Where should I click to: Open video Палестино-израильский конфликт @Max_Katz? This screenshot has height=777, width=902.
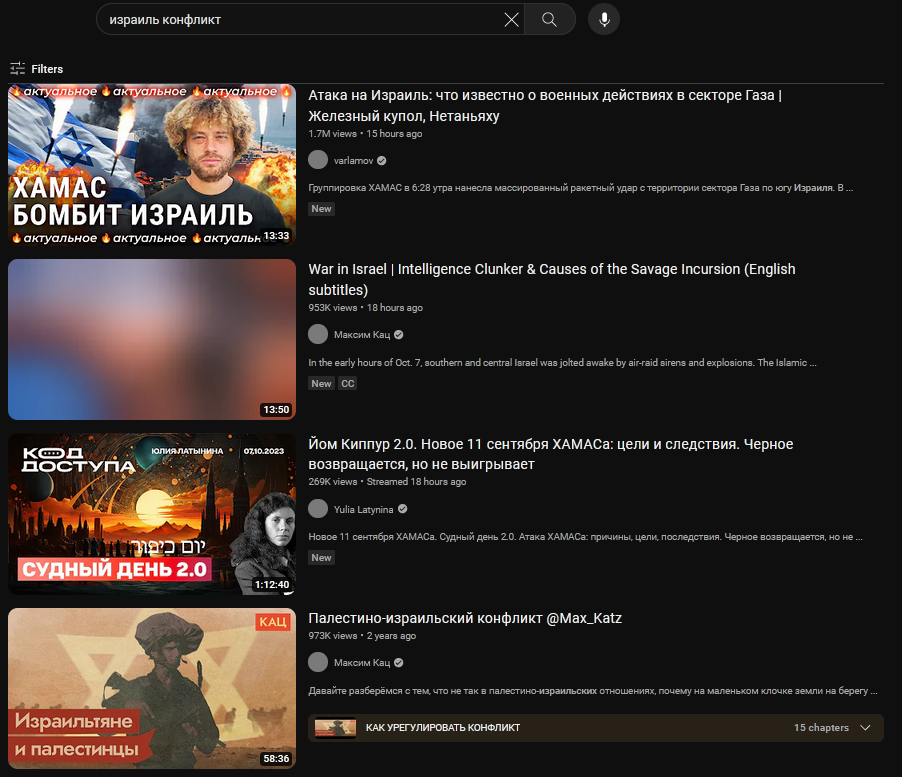click(465, 618)
